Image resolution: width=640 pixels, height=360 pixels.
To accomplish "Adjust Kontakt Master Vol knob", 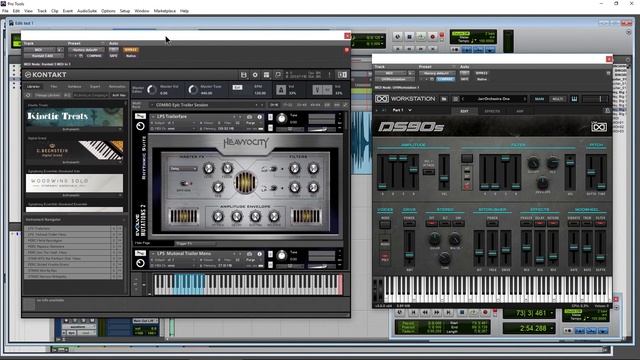I will [x=152, y=90].
